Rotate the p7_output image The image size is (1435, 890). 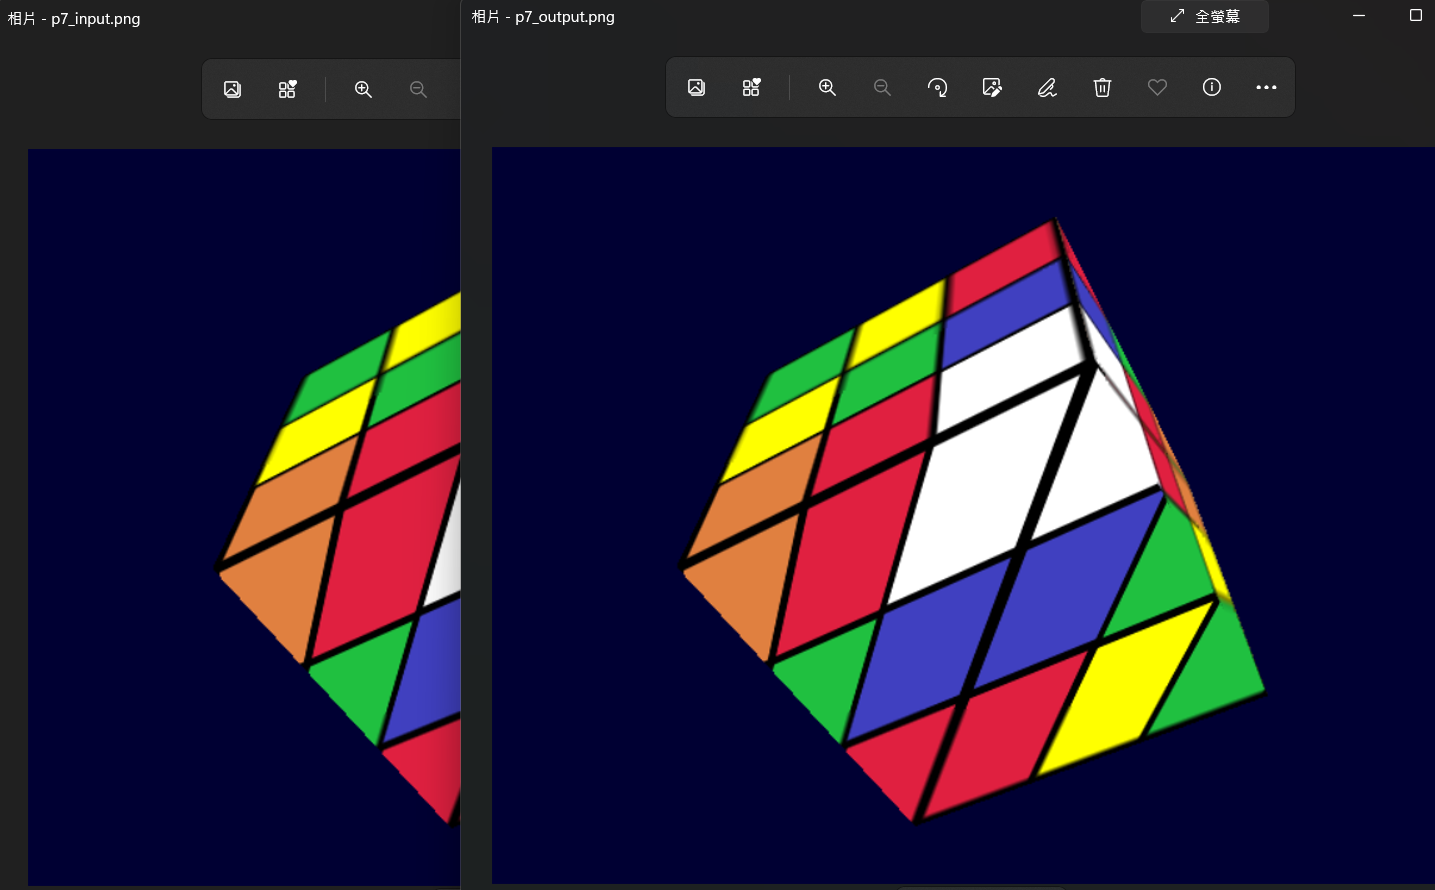(x=937, y=87)
